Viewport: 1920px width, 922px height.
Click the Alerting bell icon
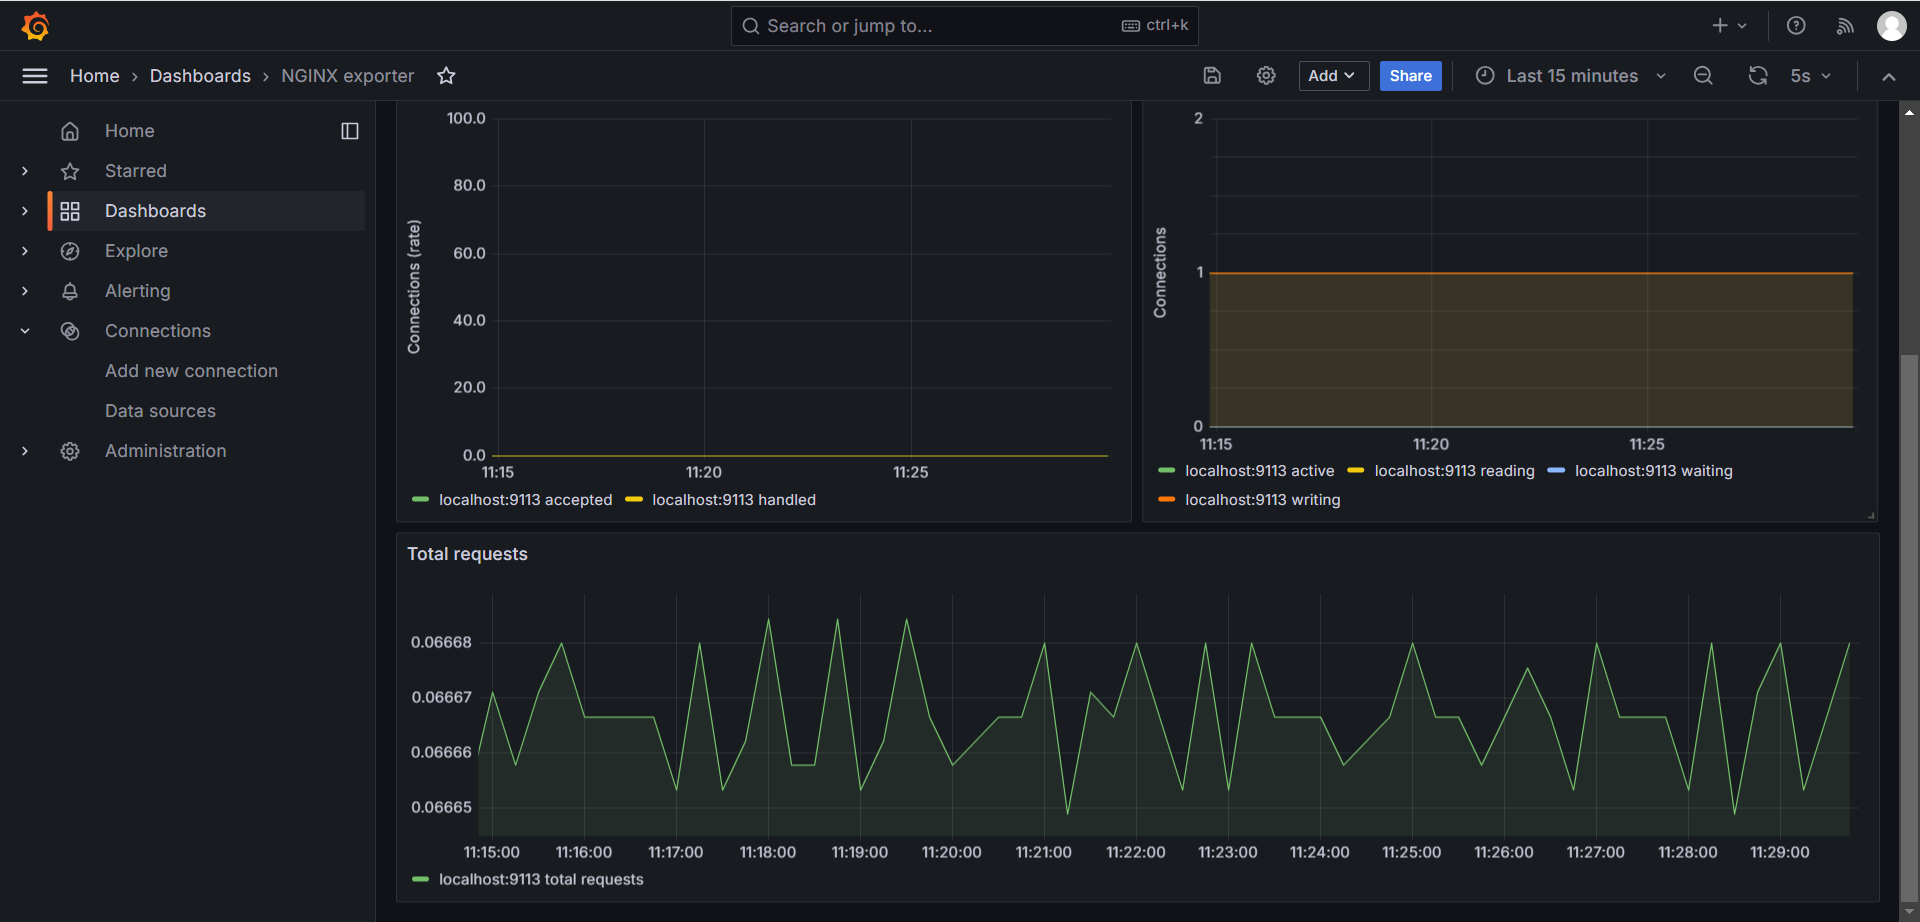point(70,291)
